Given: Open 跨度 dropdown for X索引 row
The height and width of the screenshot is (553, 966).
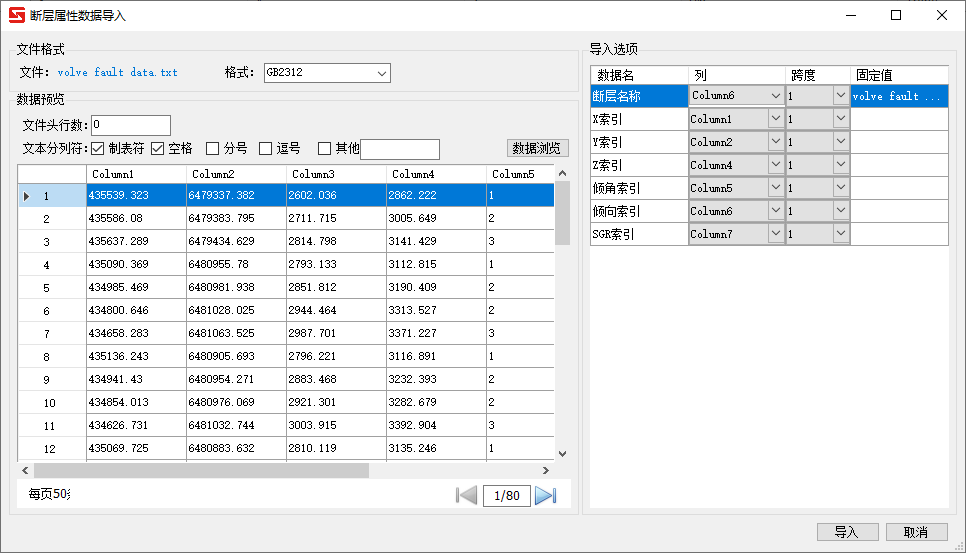Looking at the screenshot, I should [841, 118].
